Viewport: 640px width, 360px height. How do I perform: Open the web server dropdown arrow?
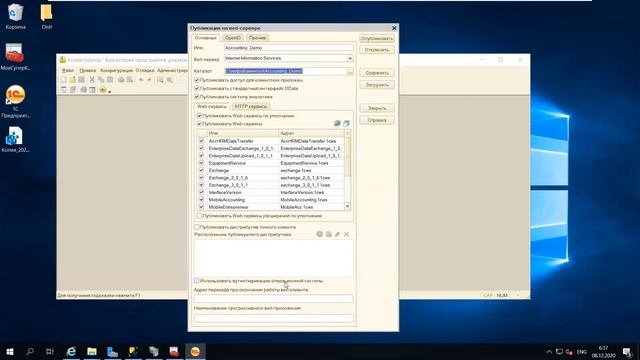(350, 59)
